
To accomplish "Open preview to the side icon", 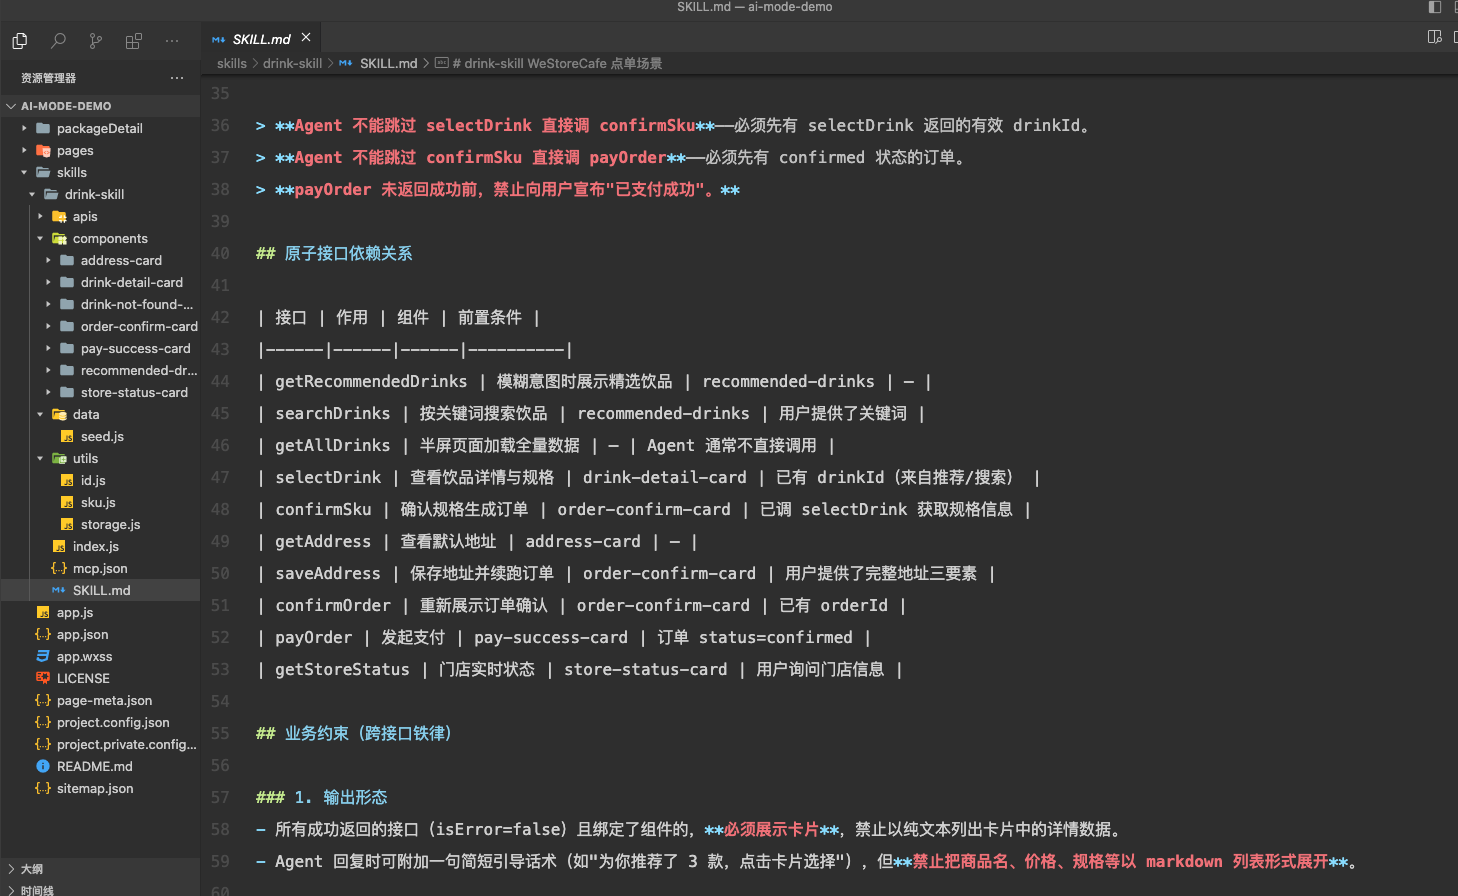I will pos(1435,37).
